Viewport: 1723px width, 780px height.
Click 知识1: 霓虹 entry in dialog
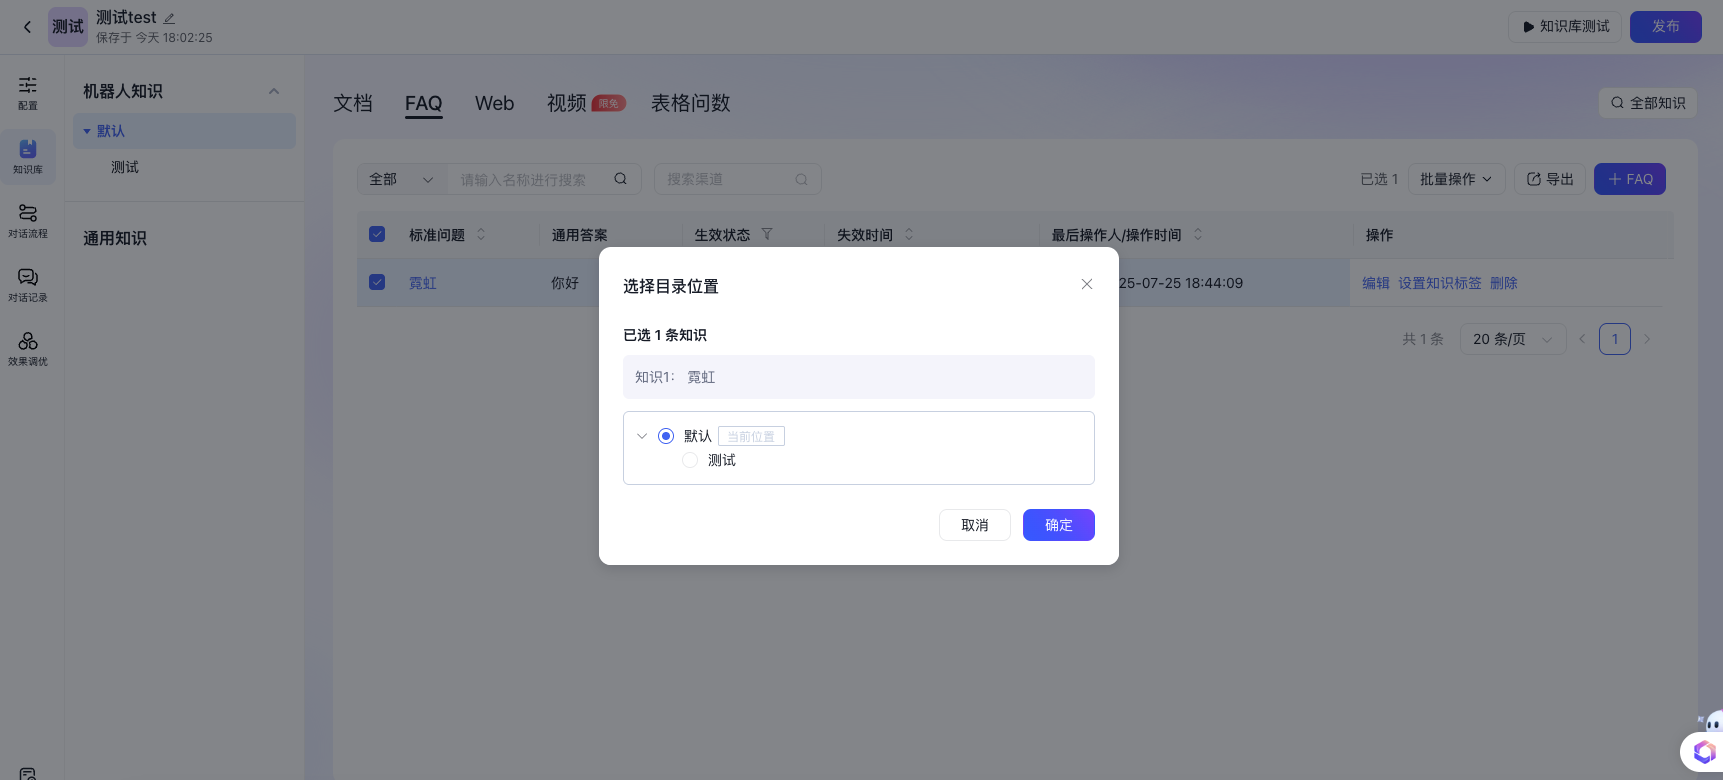pyautogui.click(x=859, y=377)
